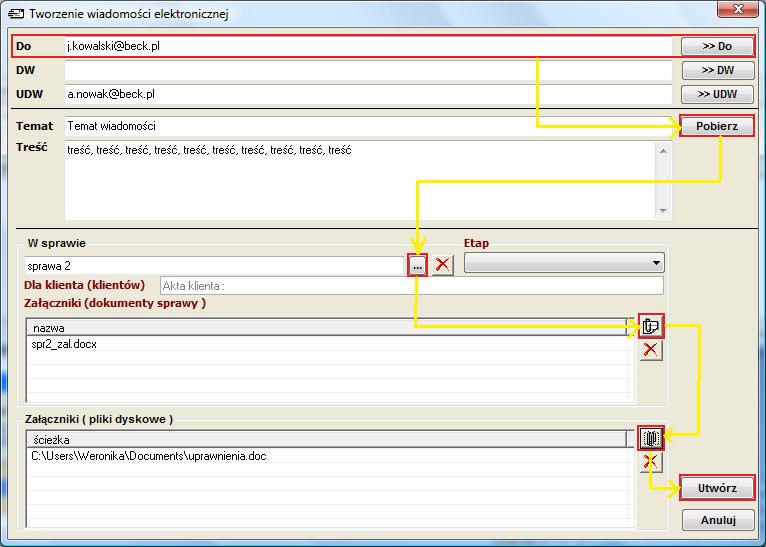Close the message creation window
Viewport: 766px width, 547px height.
tap(738, 9)
